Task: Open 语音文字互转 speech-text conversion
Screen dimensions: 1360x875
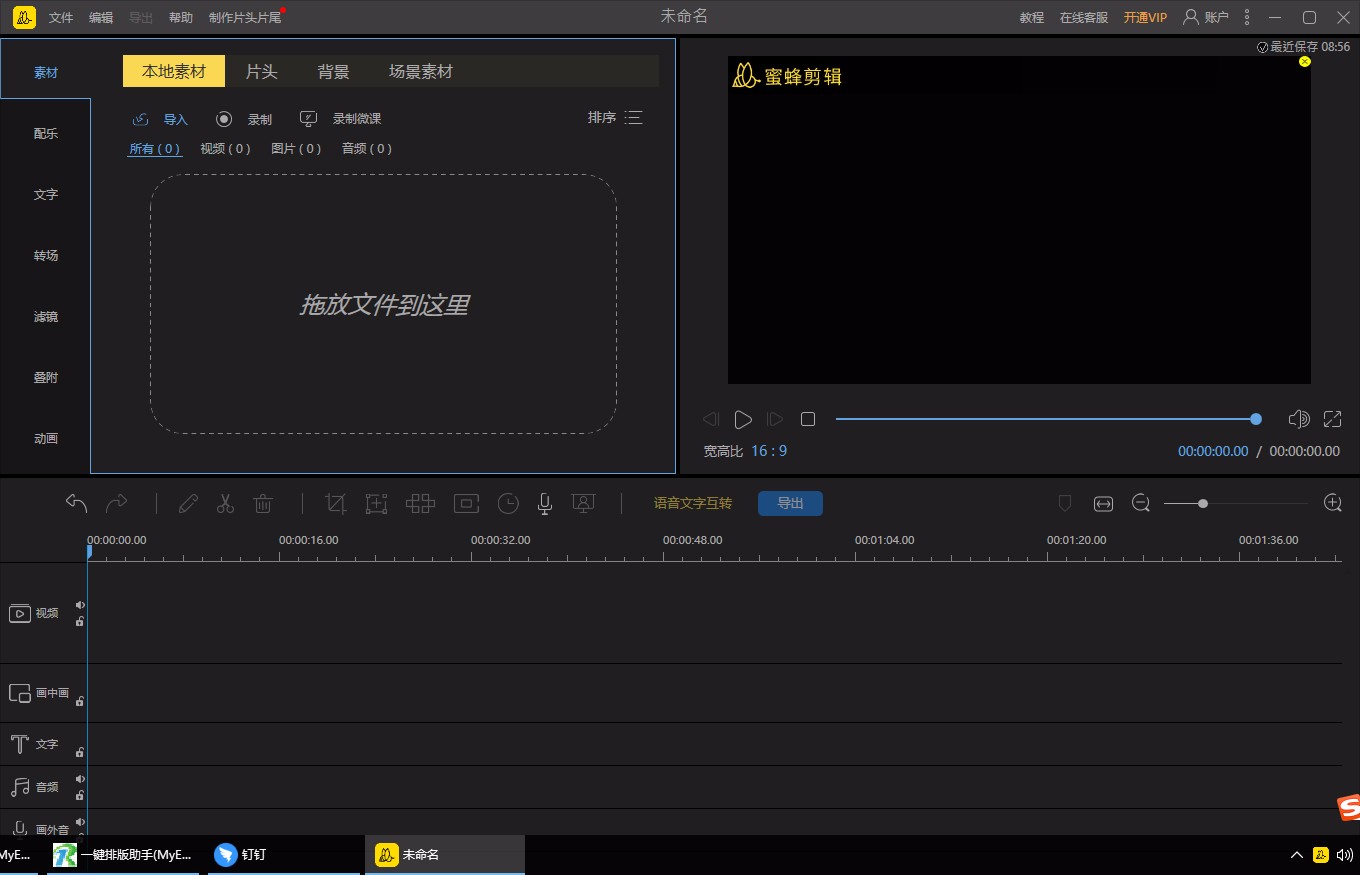Action: (x=693, y=503)
